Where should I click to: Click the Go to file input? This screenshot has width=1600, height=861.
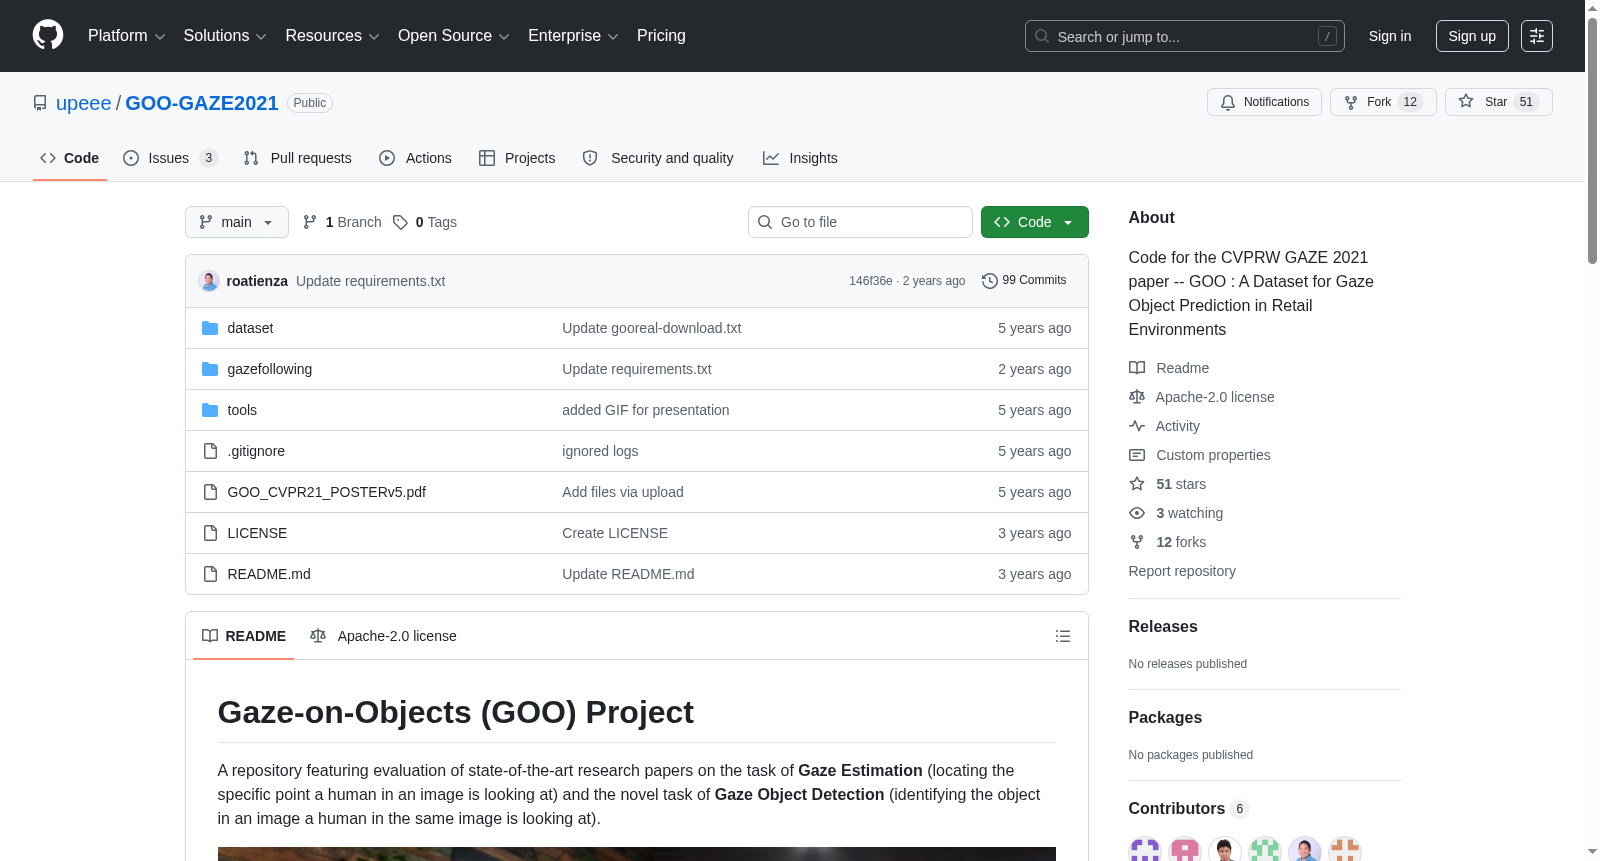coord(860,222)
